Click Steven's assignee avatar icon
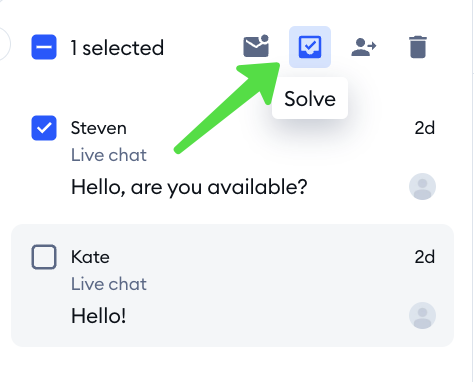 (422, 186)
